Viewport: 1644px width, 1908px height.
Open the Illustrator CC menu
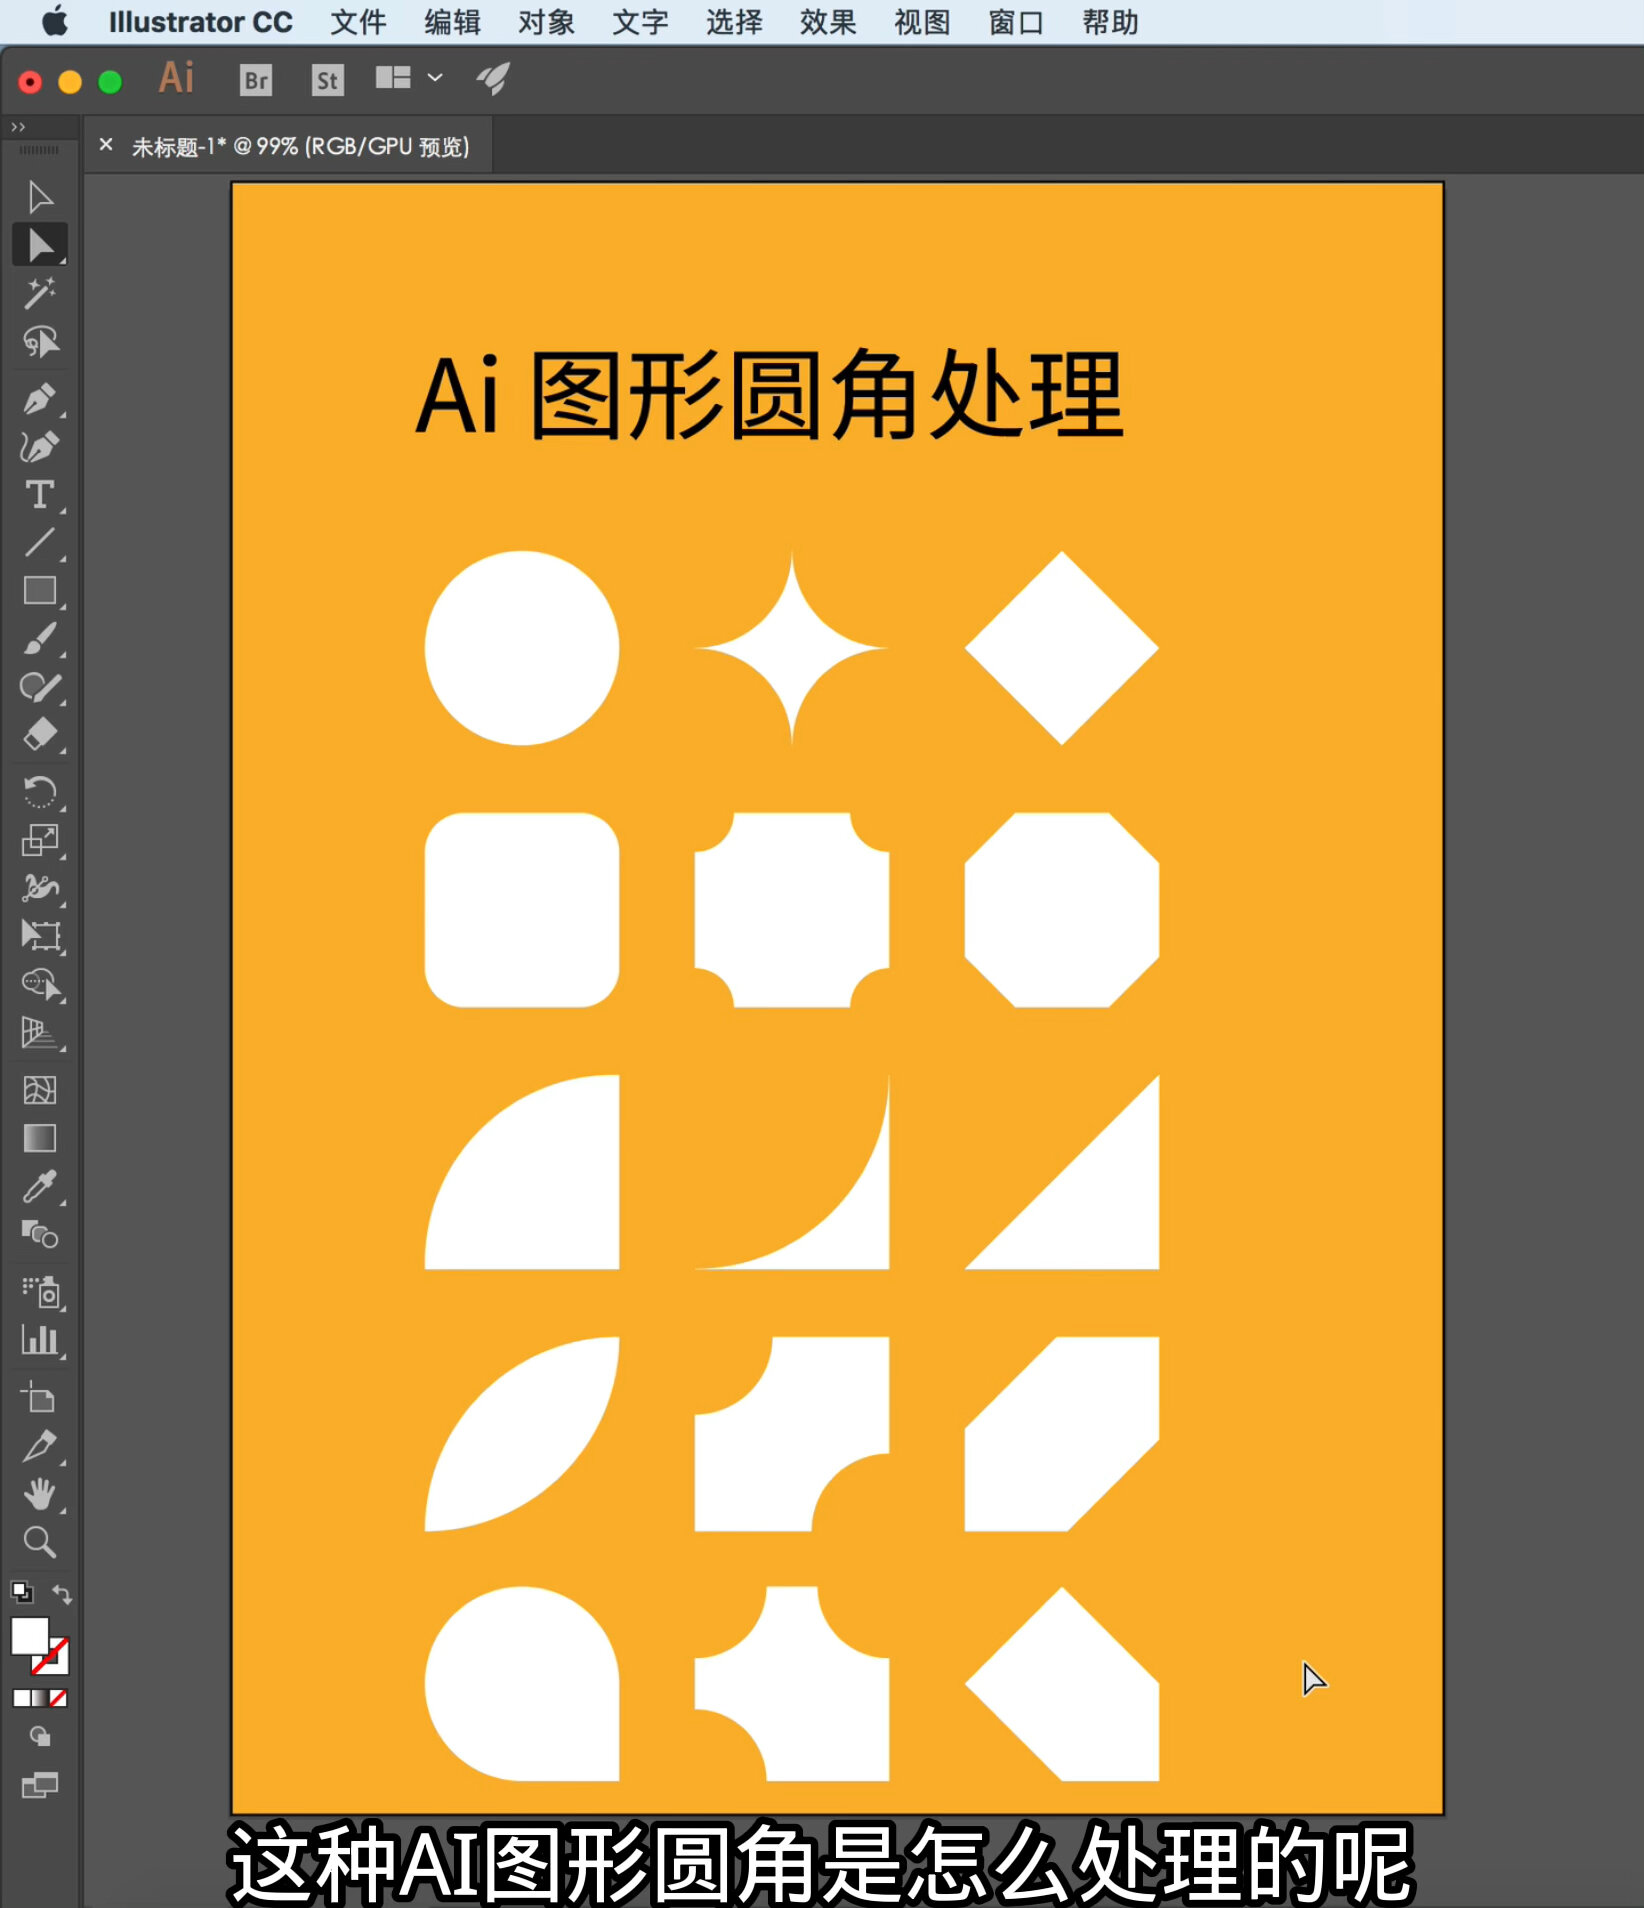point(200,22)
